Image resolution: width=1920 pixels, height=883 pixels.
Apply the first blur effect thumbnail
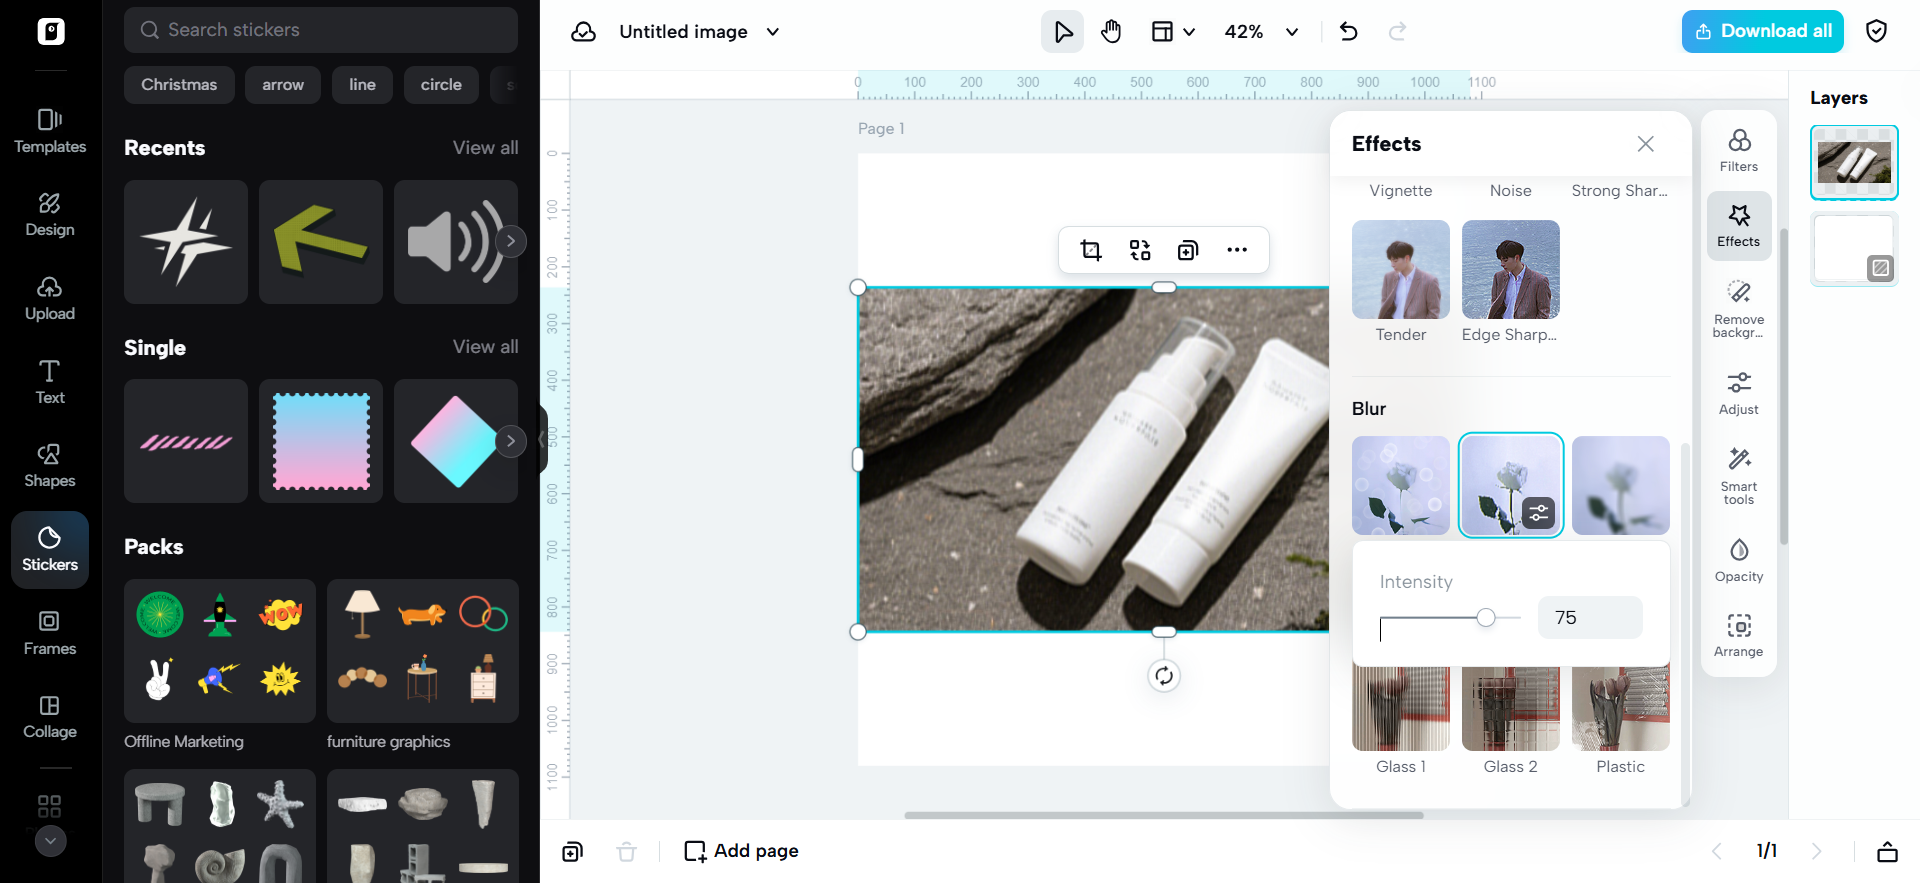1401,485
